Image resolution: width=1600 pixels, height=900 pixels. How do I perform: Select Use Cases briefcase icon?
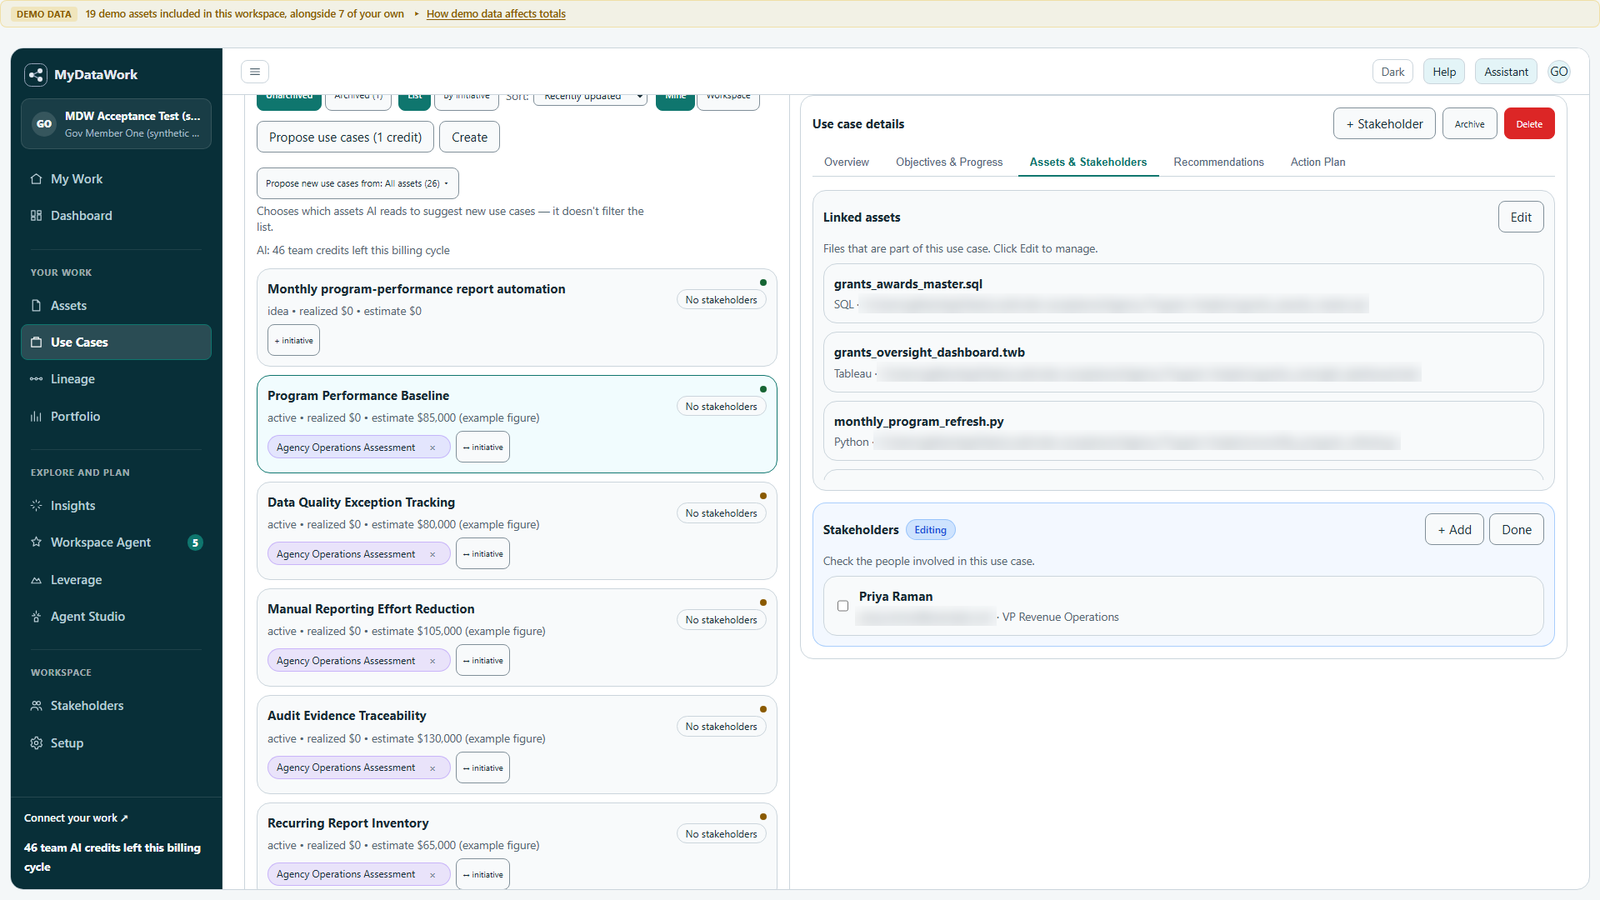[36, 342]
